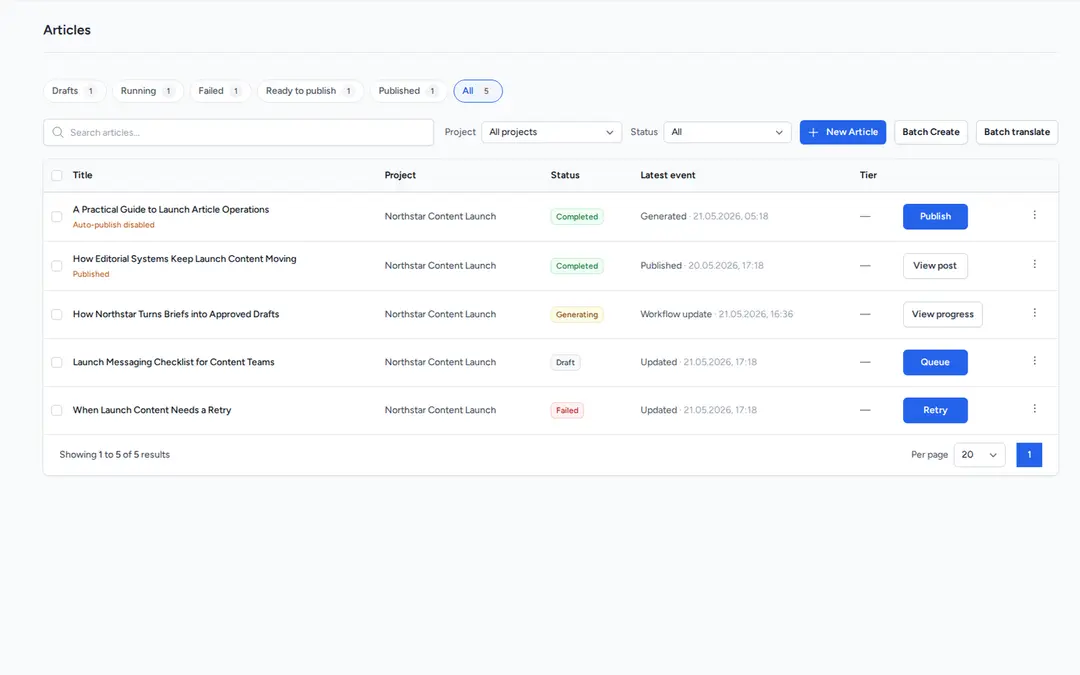The width and height of the screenshot is (1080, 675).
Task: Click the View progress button
Action: tap(942, 314)
